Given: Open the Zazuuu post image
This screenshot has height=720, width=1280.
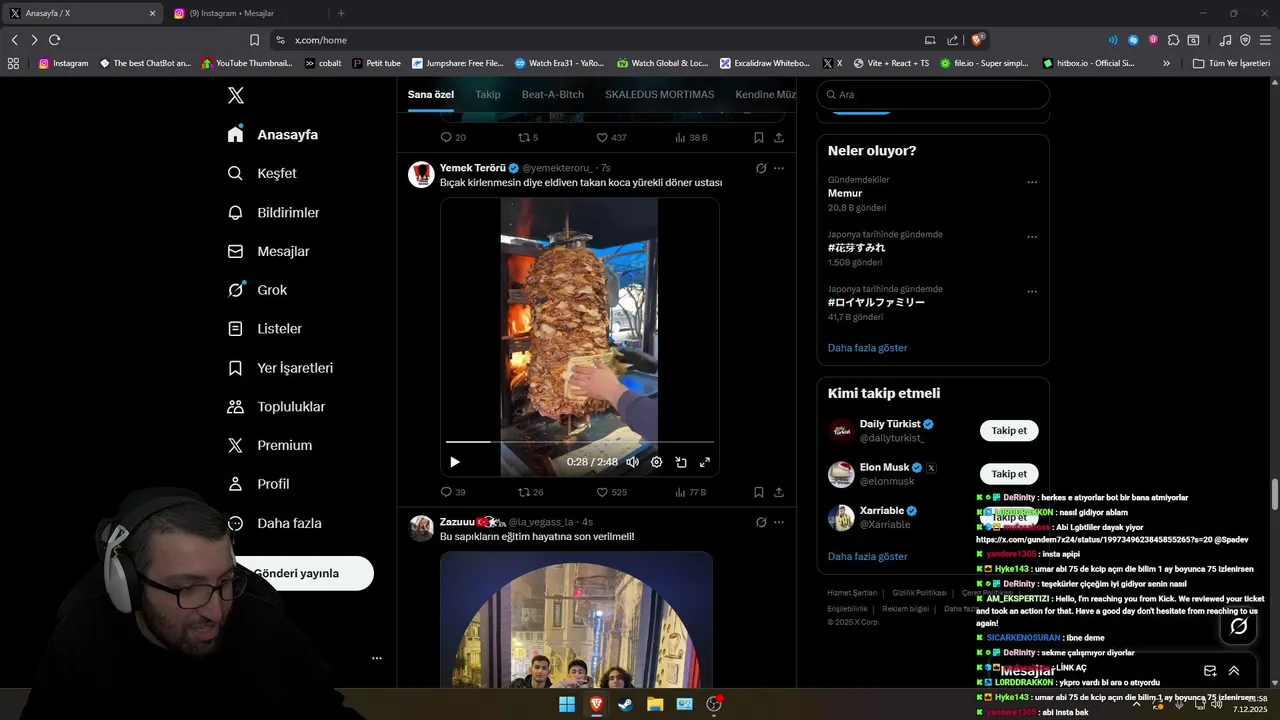Looking at the screenshot, I should pyautogui.click(x=576, y=619).
